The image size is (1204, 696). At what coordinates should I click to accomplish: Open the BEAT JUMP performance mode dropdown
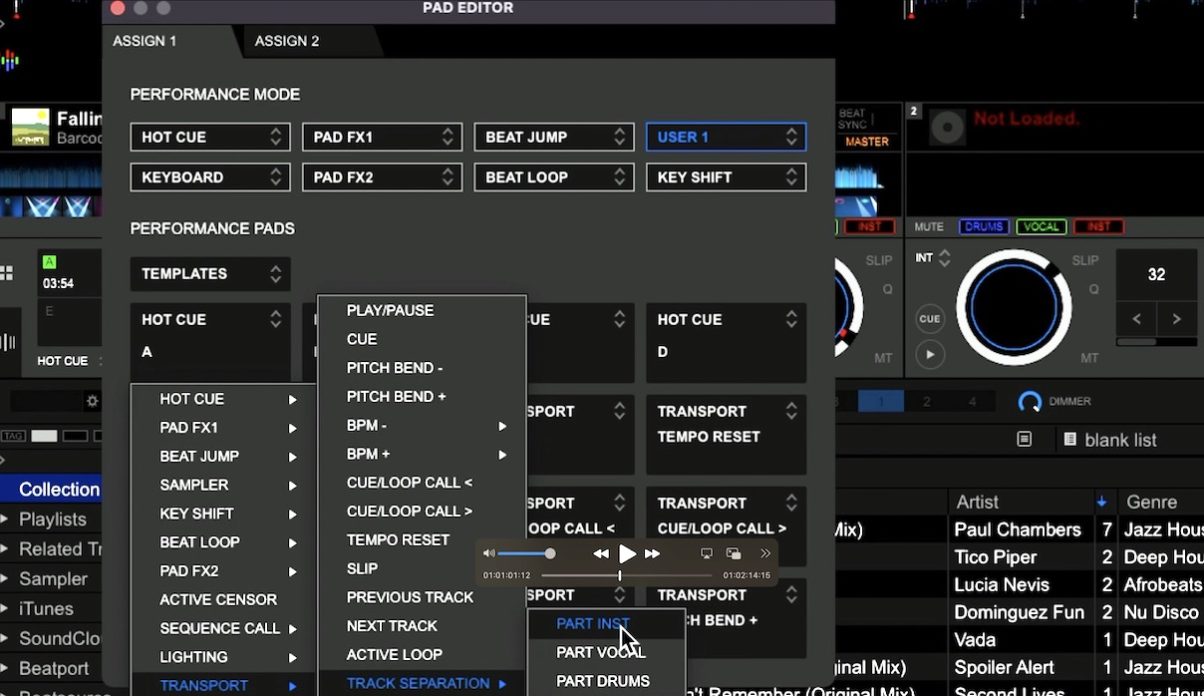coord(553,137)
